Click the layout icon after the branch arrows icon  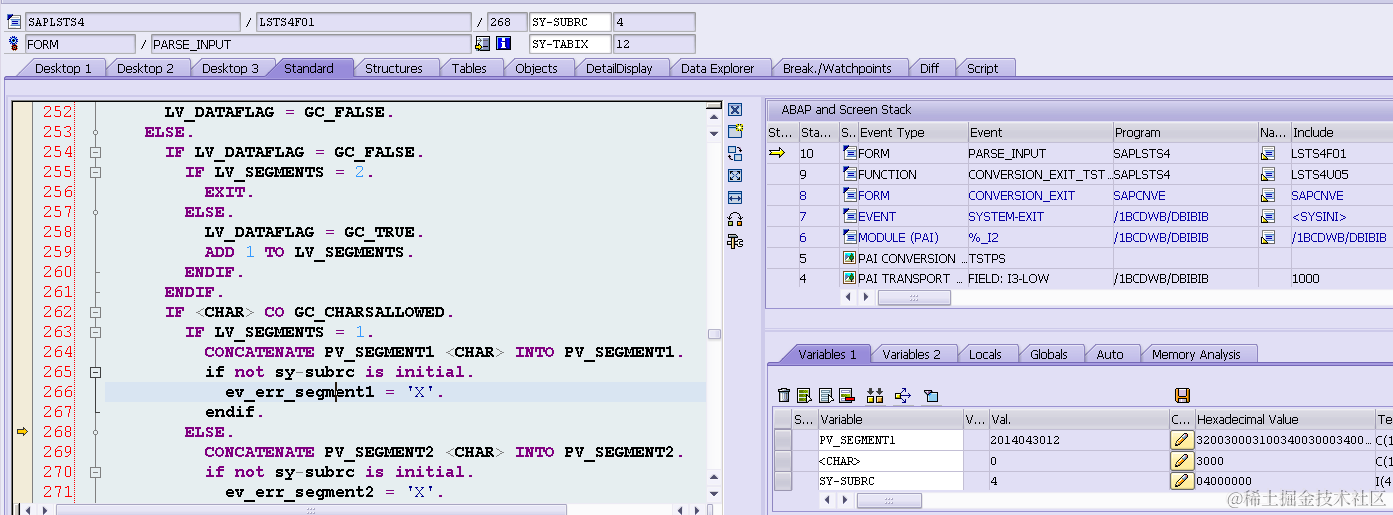931,395
